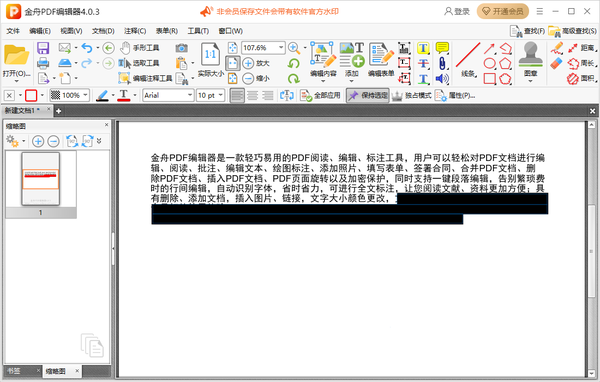Image resolution: width=600 pixels, height=382 pixels.
Task: Select the 手形工具 hand tool
Action: [140, 48]
